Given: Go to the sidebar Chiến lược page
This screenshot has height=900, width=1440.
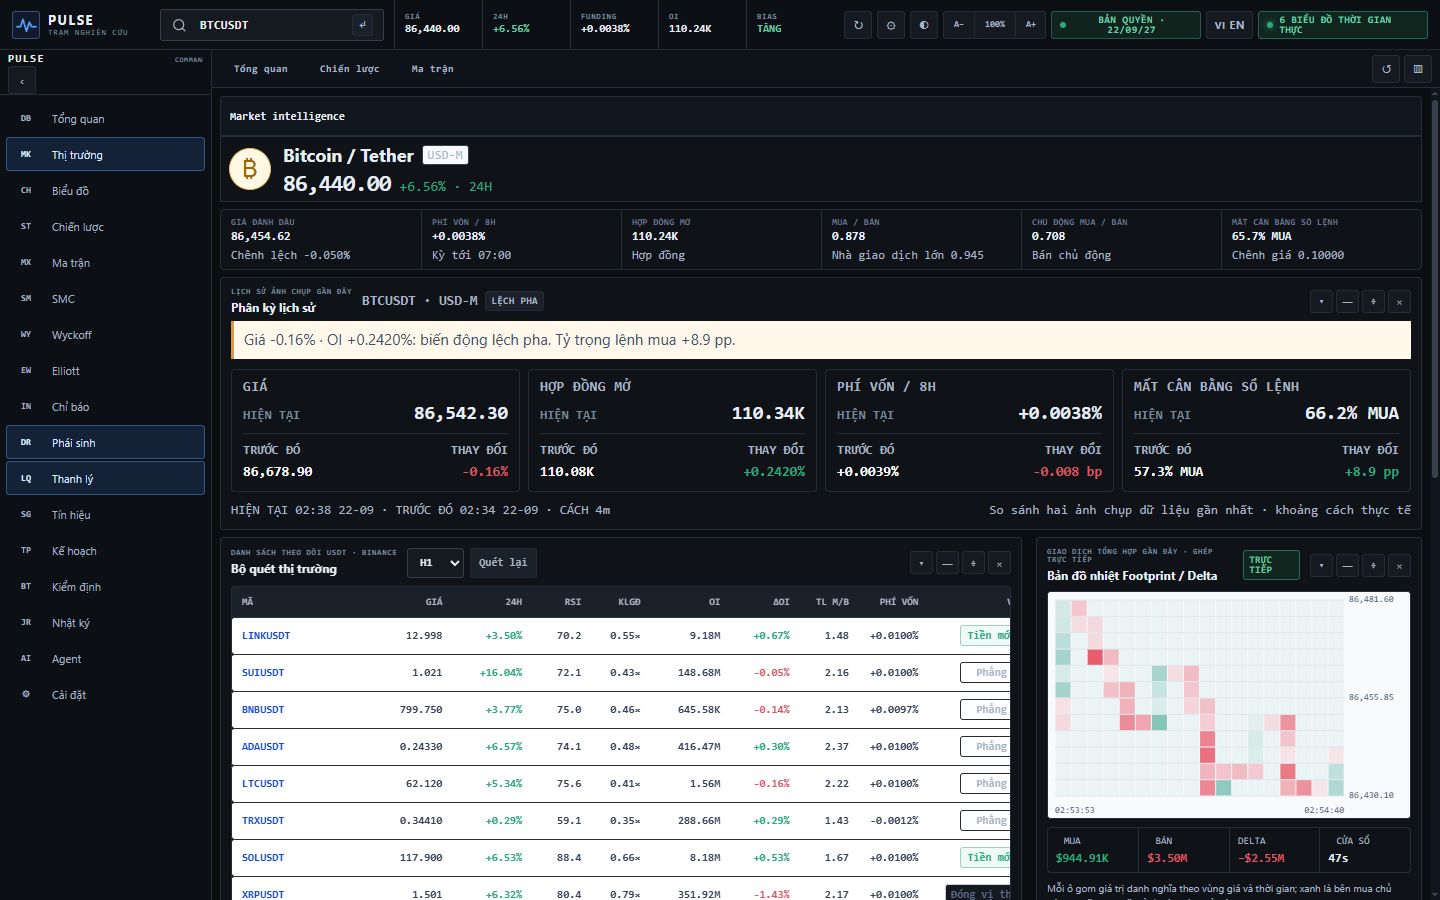Looking at the screenshot, I should pos(105,227).
